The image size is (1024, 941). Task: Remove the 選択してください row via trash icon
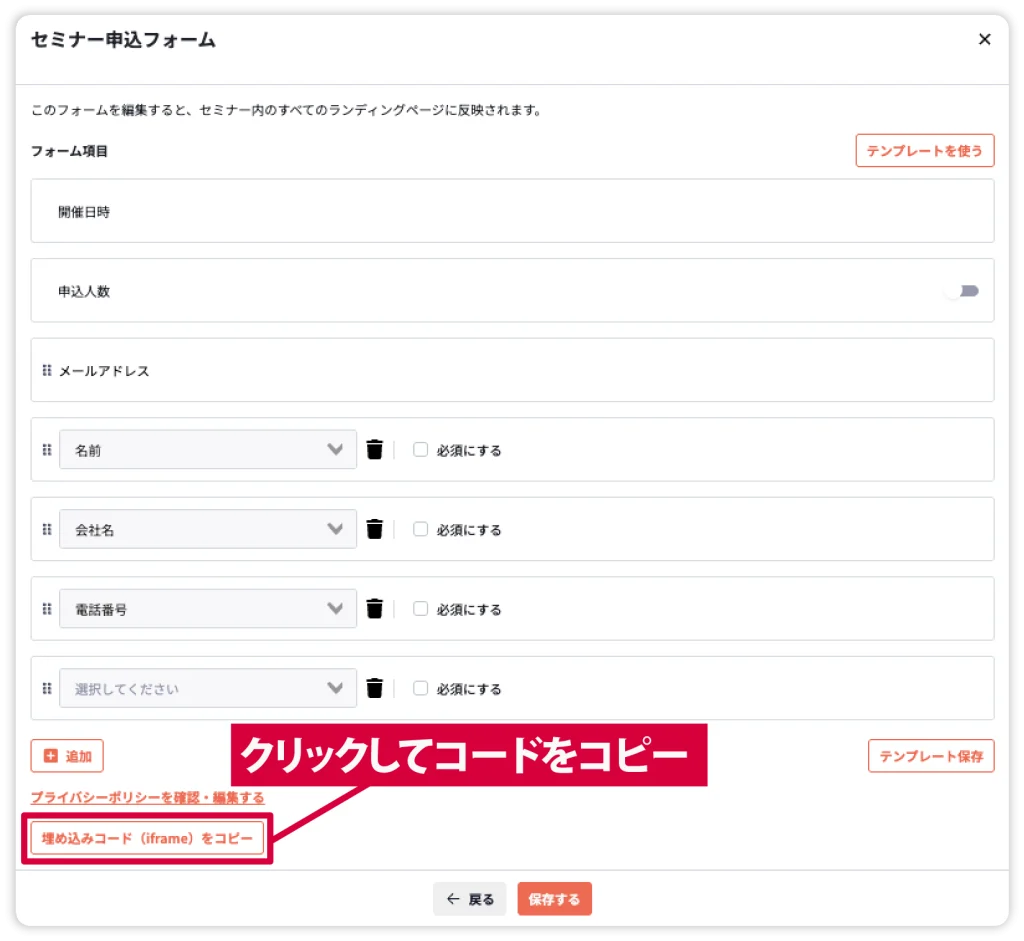375,688
